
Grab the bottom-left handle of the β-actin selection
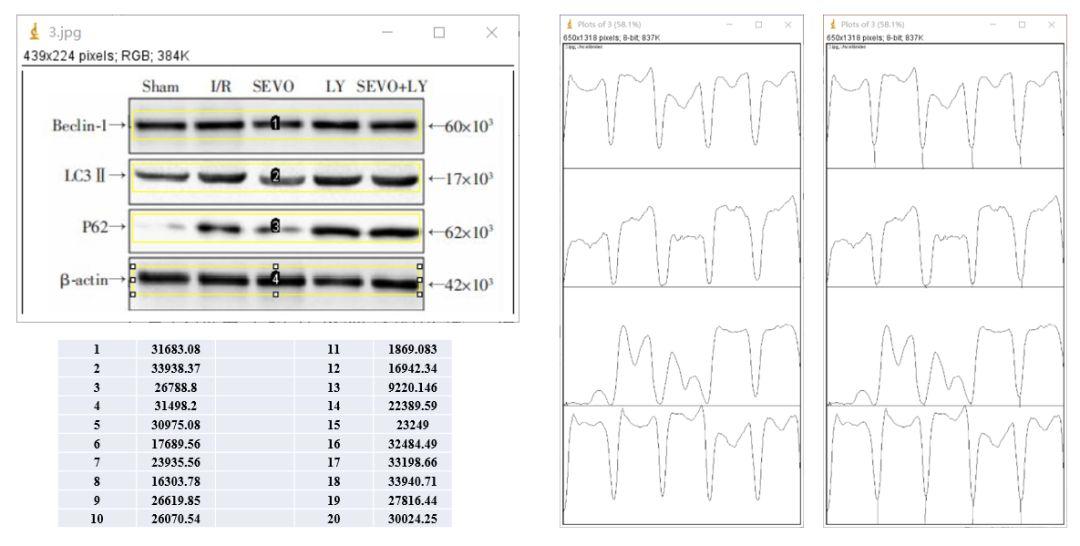tap(133, 294)
